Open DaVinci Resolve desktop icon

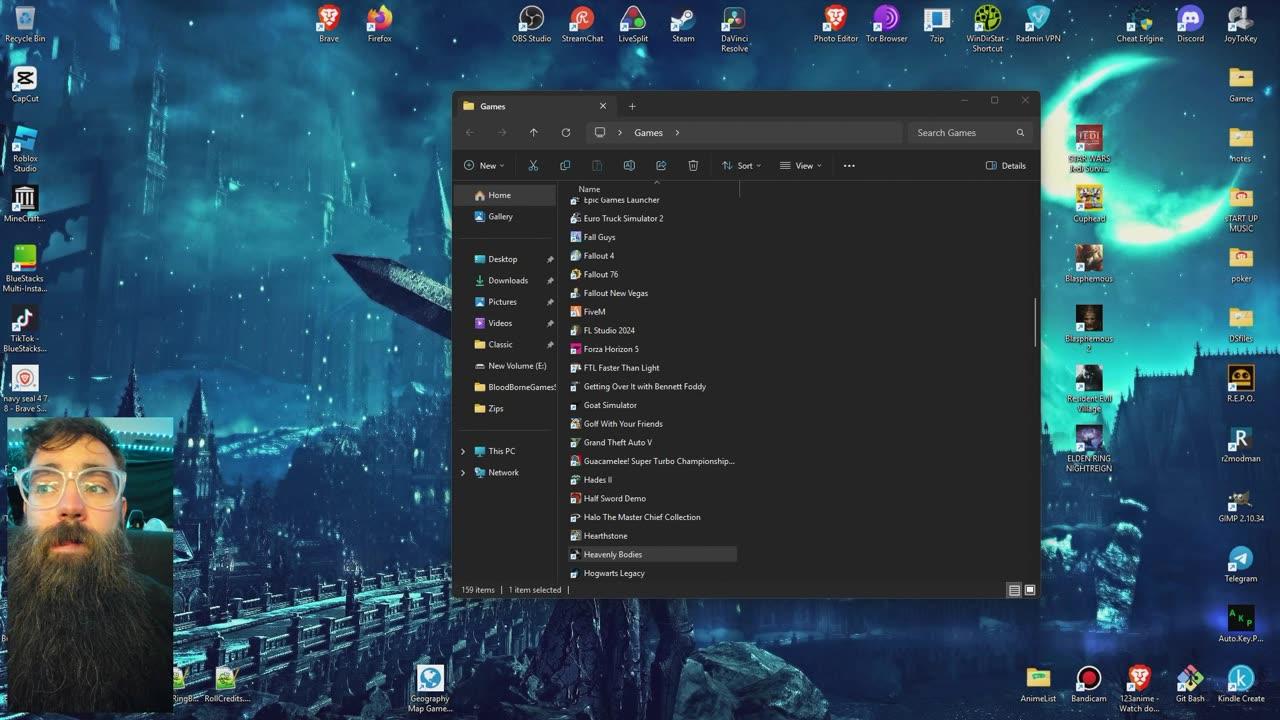pyautogui.click(x=734, y=29)
